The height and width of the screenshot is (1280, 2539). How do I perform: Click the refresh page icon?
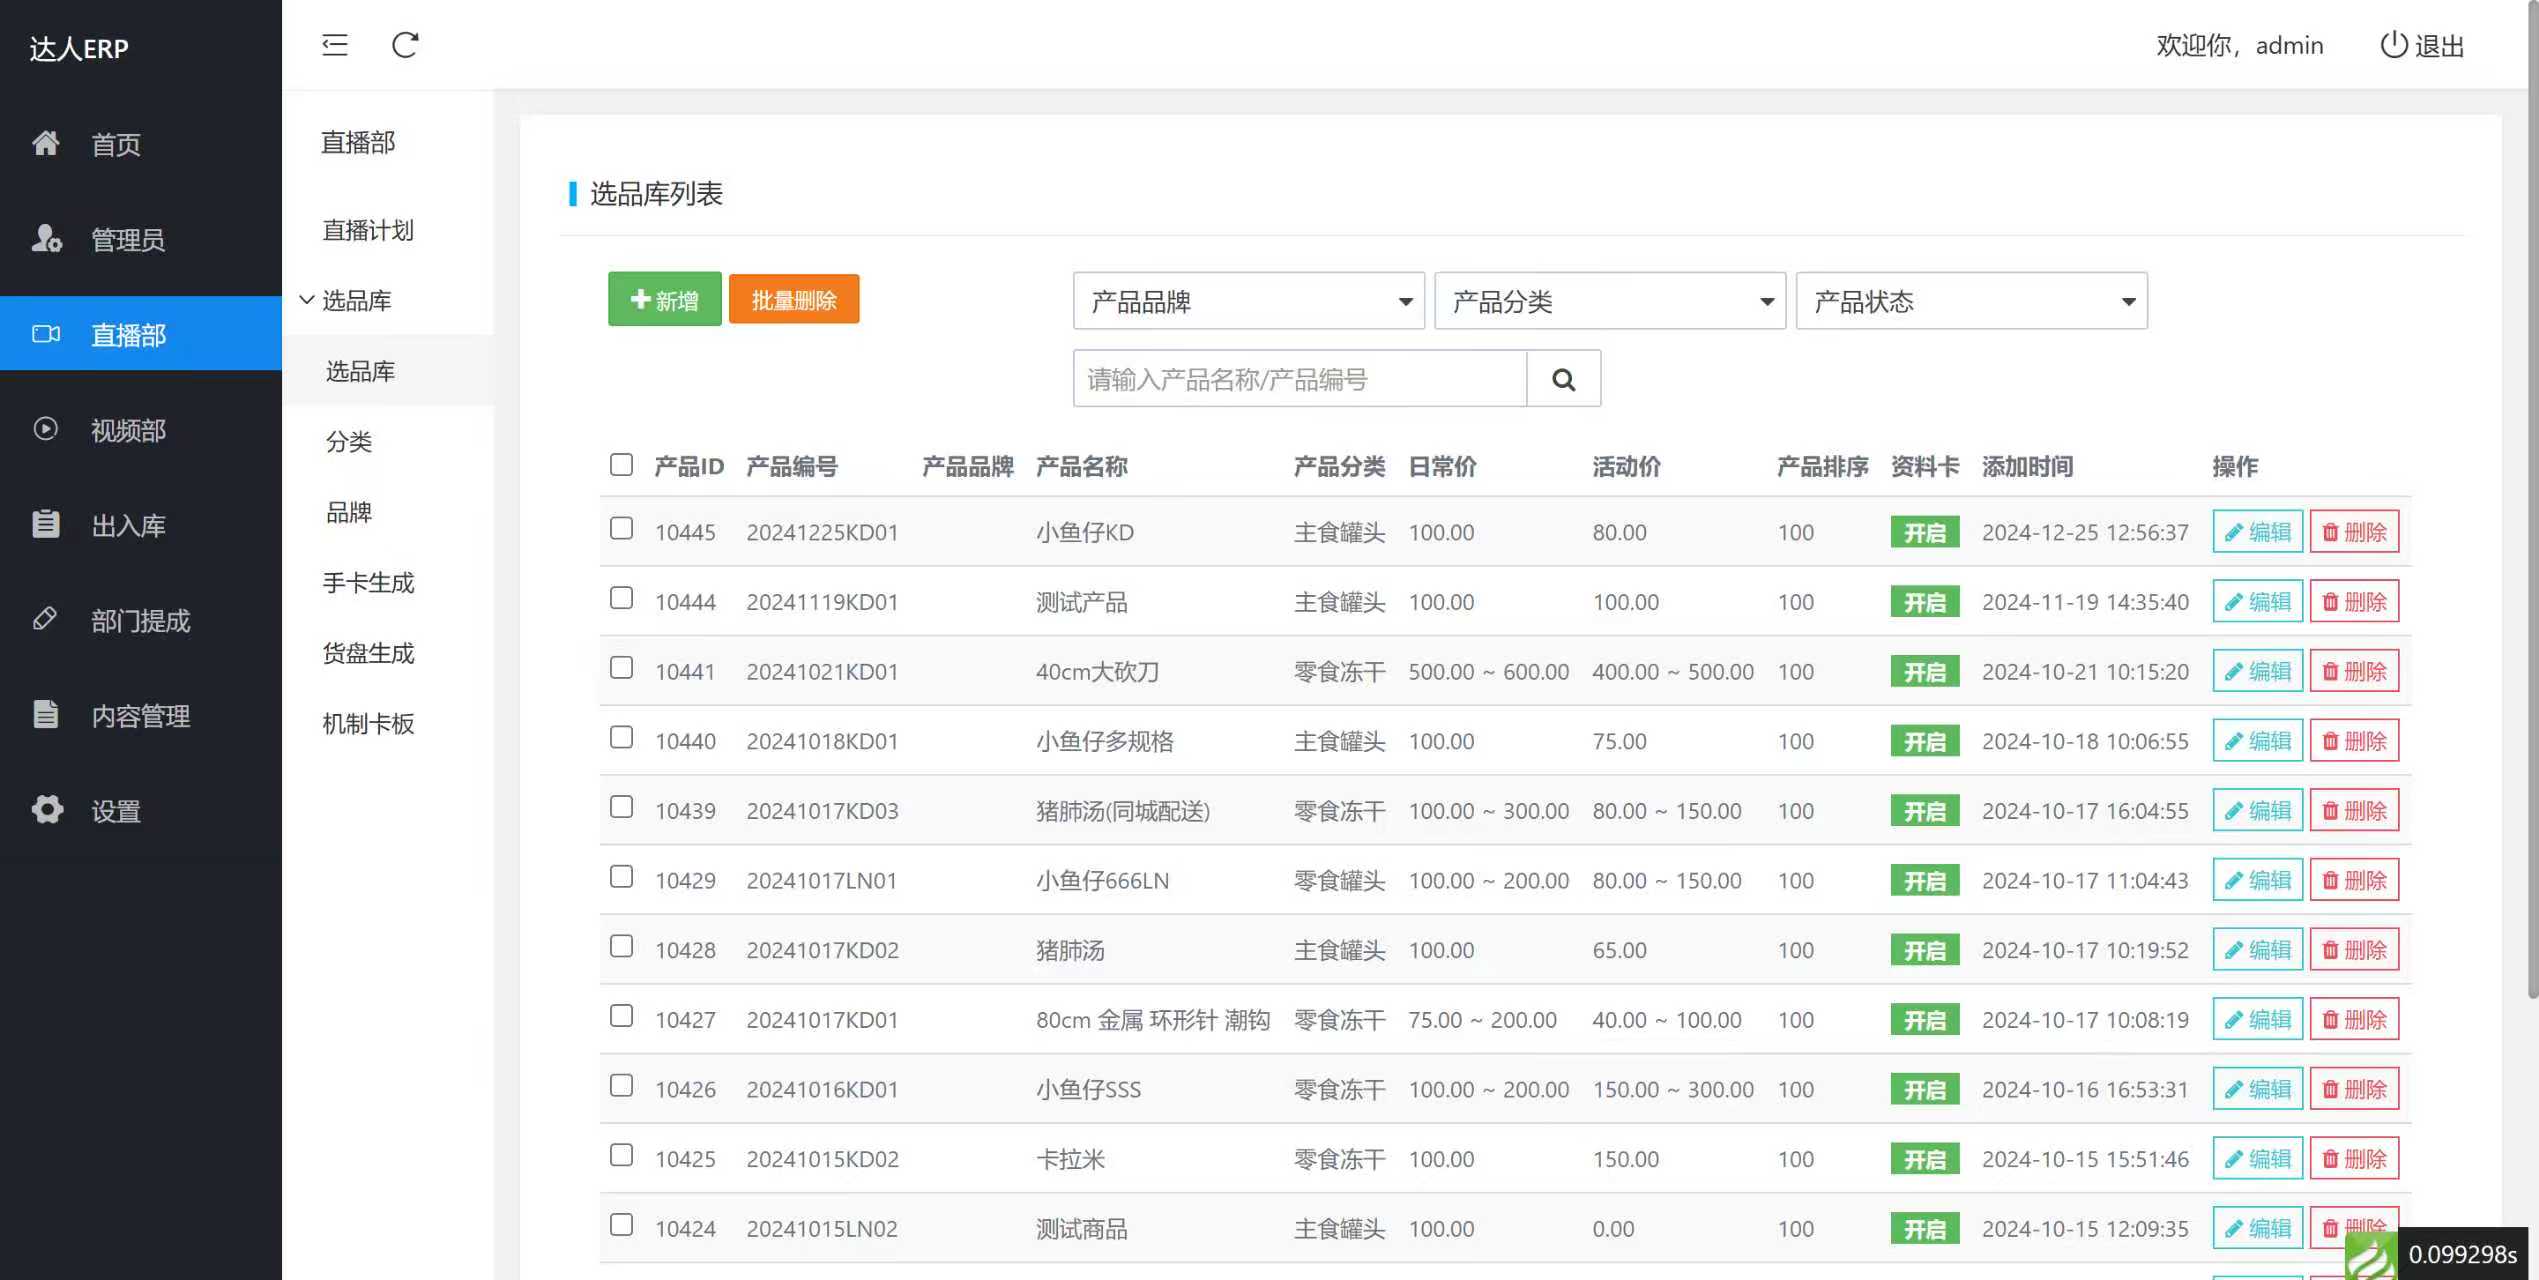(x=405, y=45)
